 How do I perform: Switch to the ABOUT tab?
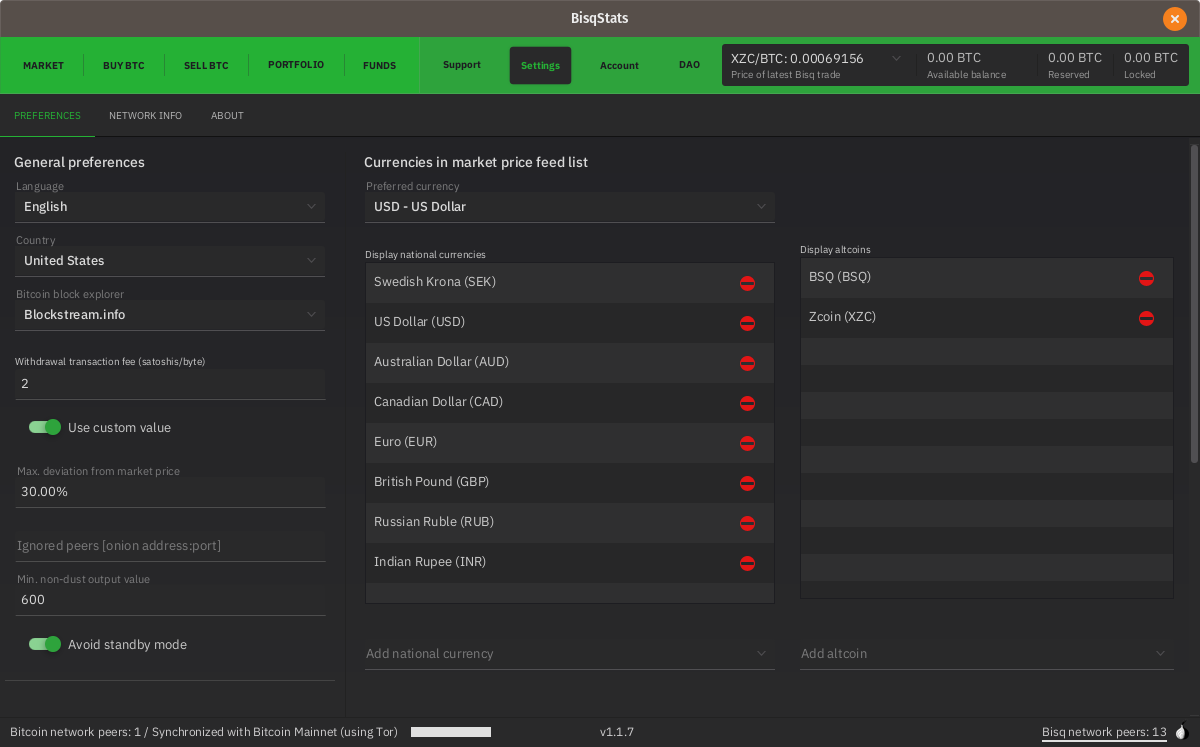pos(227,116)
